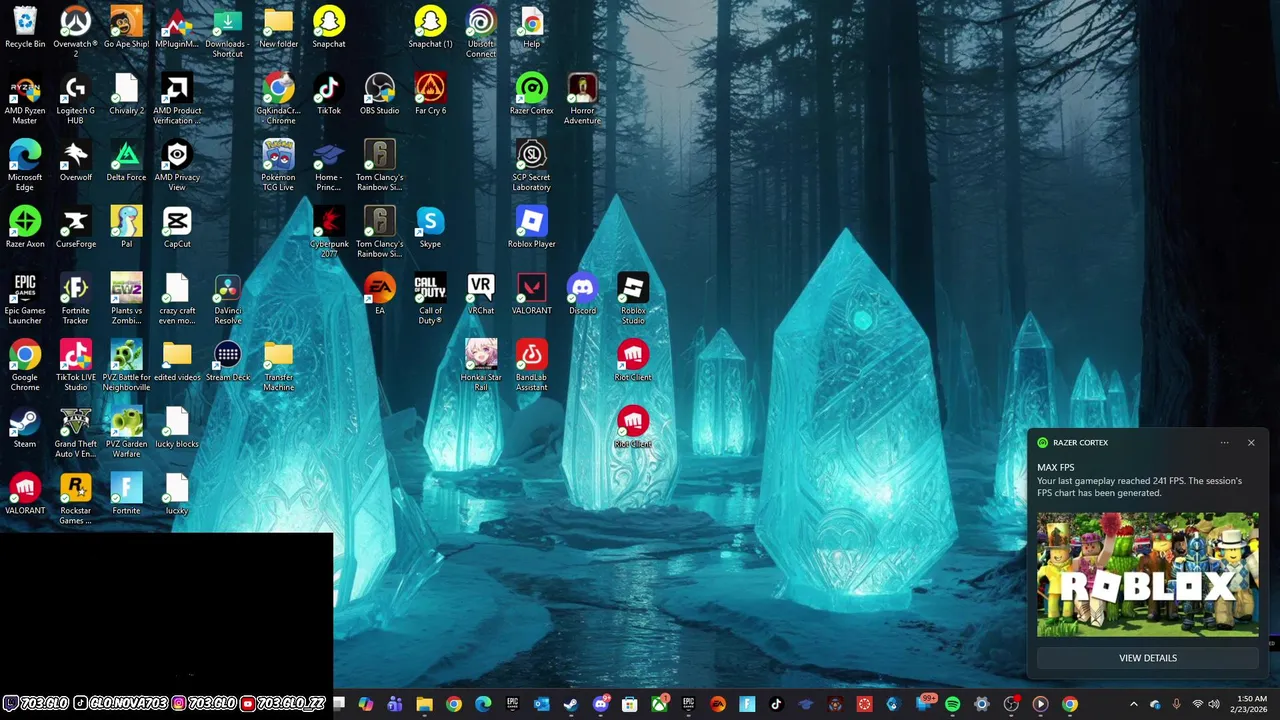This screenshot has width=1280, height=720.
Task: Open the TikTok desktop shortcut
Action: tap(329, 94)
